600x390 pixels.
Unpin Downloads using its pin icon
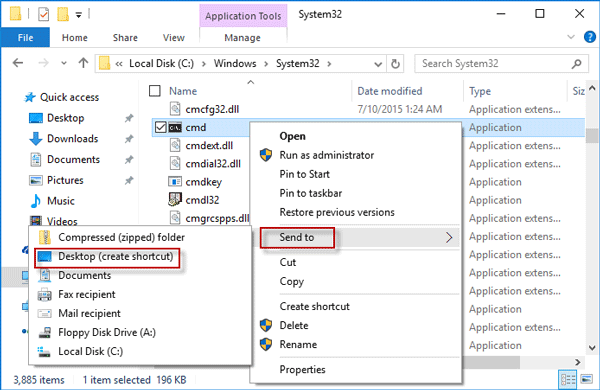click(x=129, y=139)
